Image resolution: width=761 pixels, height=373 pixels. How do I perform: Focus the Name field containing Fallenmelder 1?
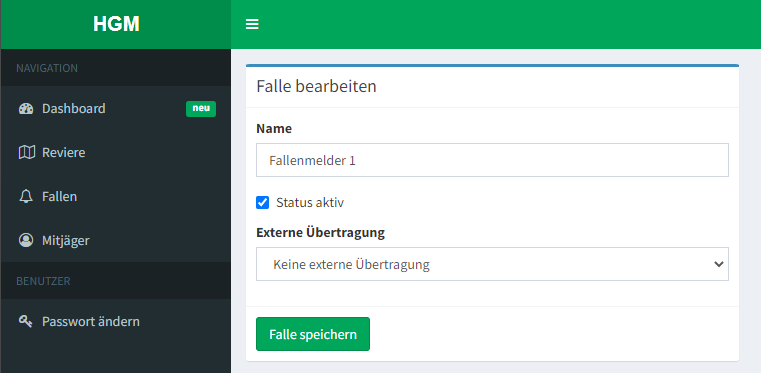click(x=492, y=160)
